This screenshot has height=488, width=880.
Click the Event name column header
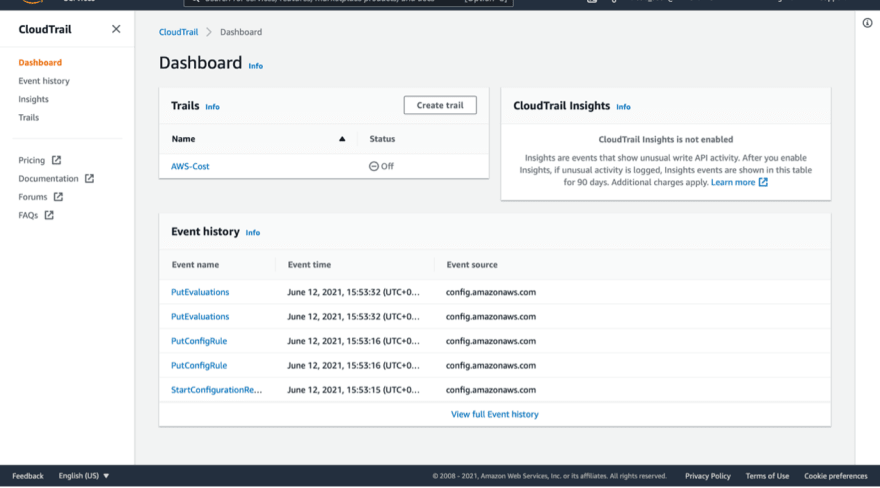[x=195, y=265]
